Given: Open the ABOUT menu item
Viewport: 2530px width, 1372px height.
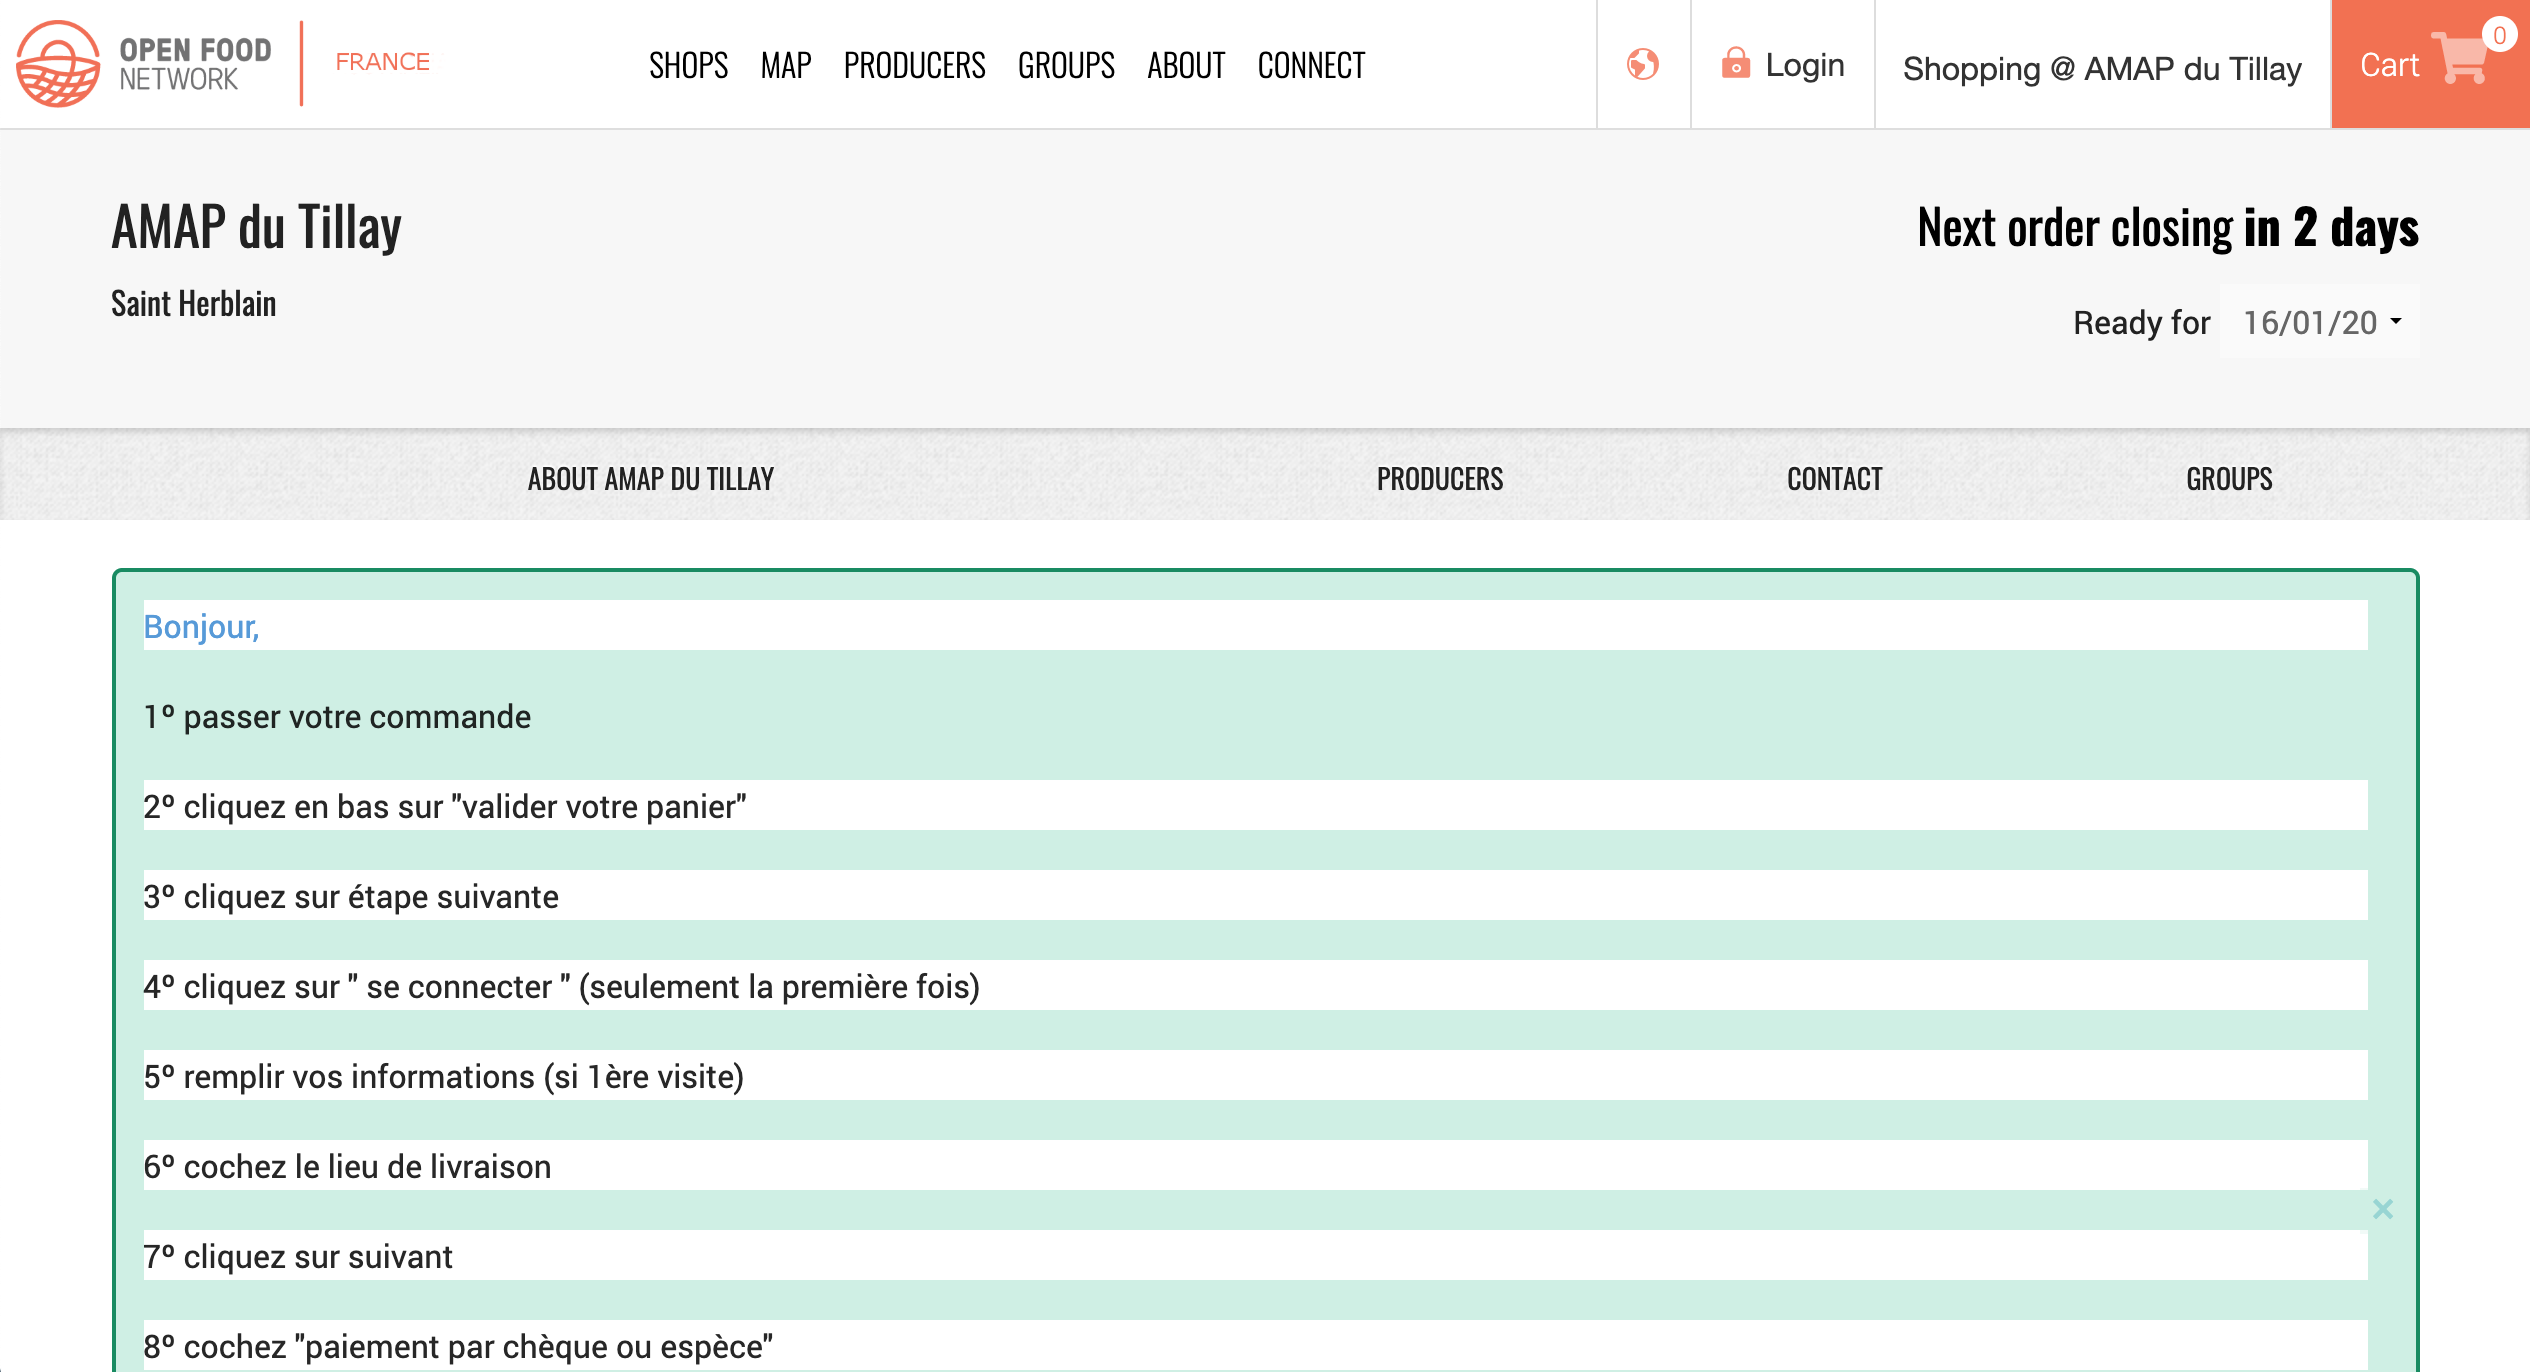Looking at the screenshot, I should [x=1185, y=66].
